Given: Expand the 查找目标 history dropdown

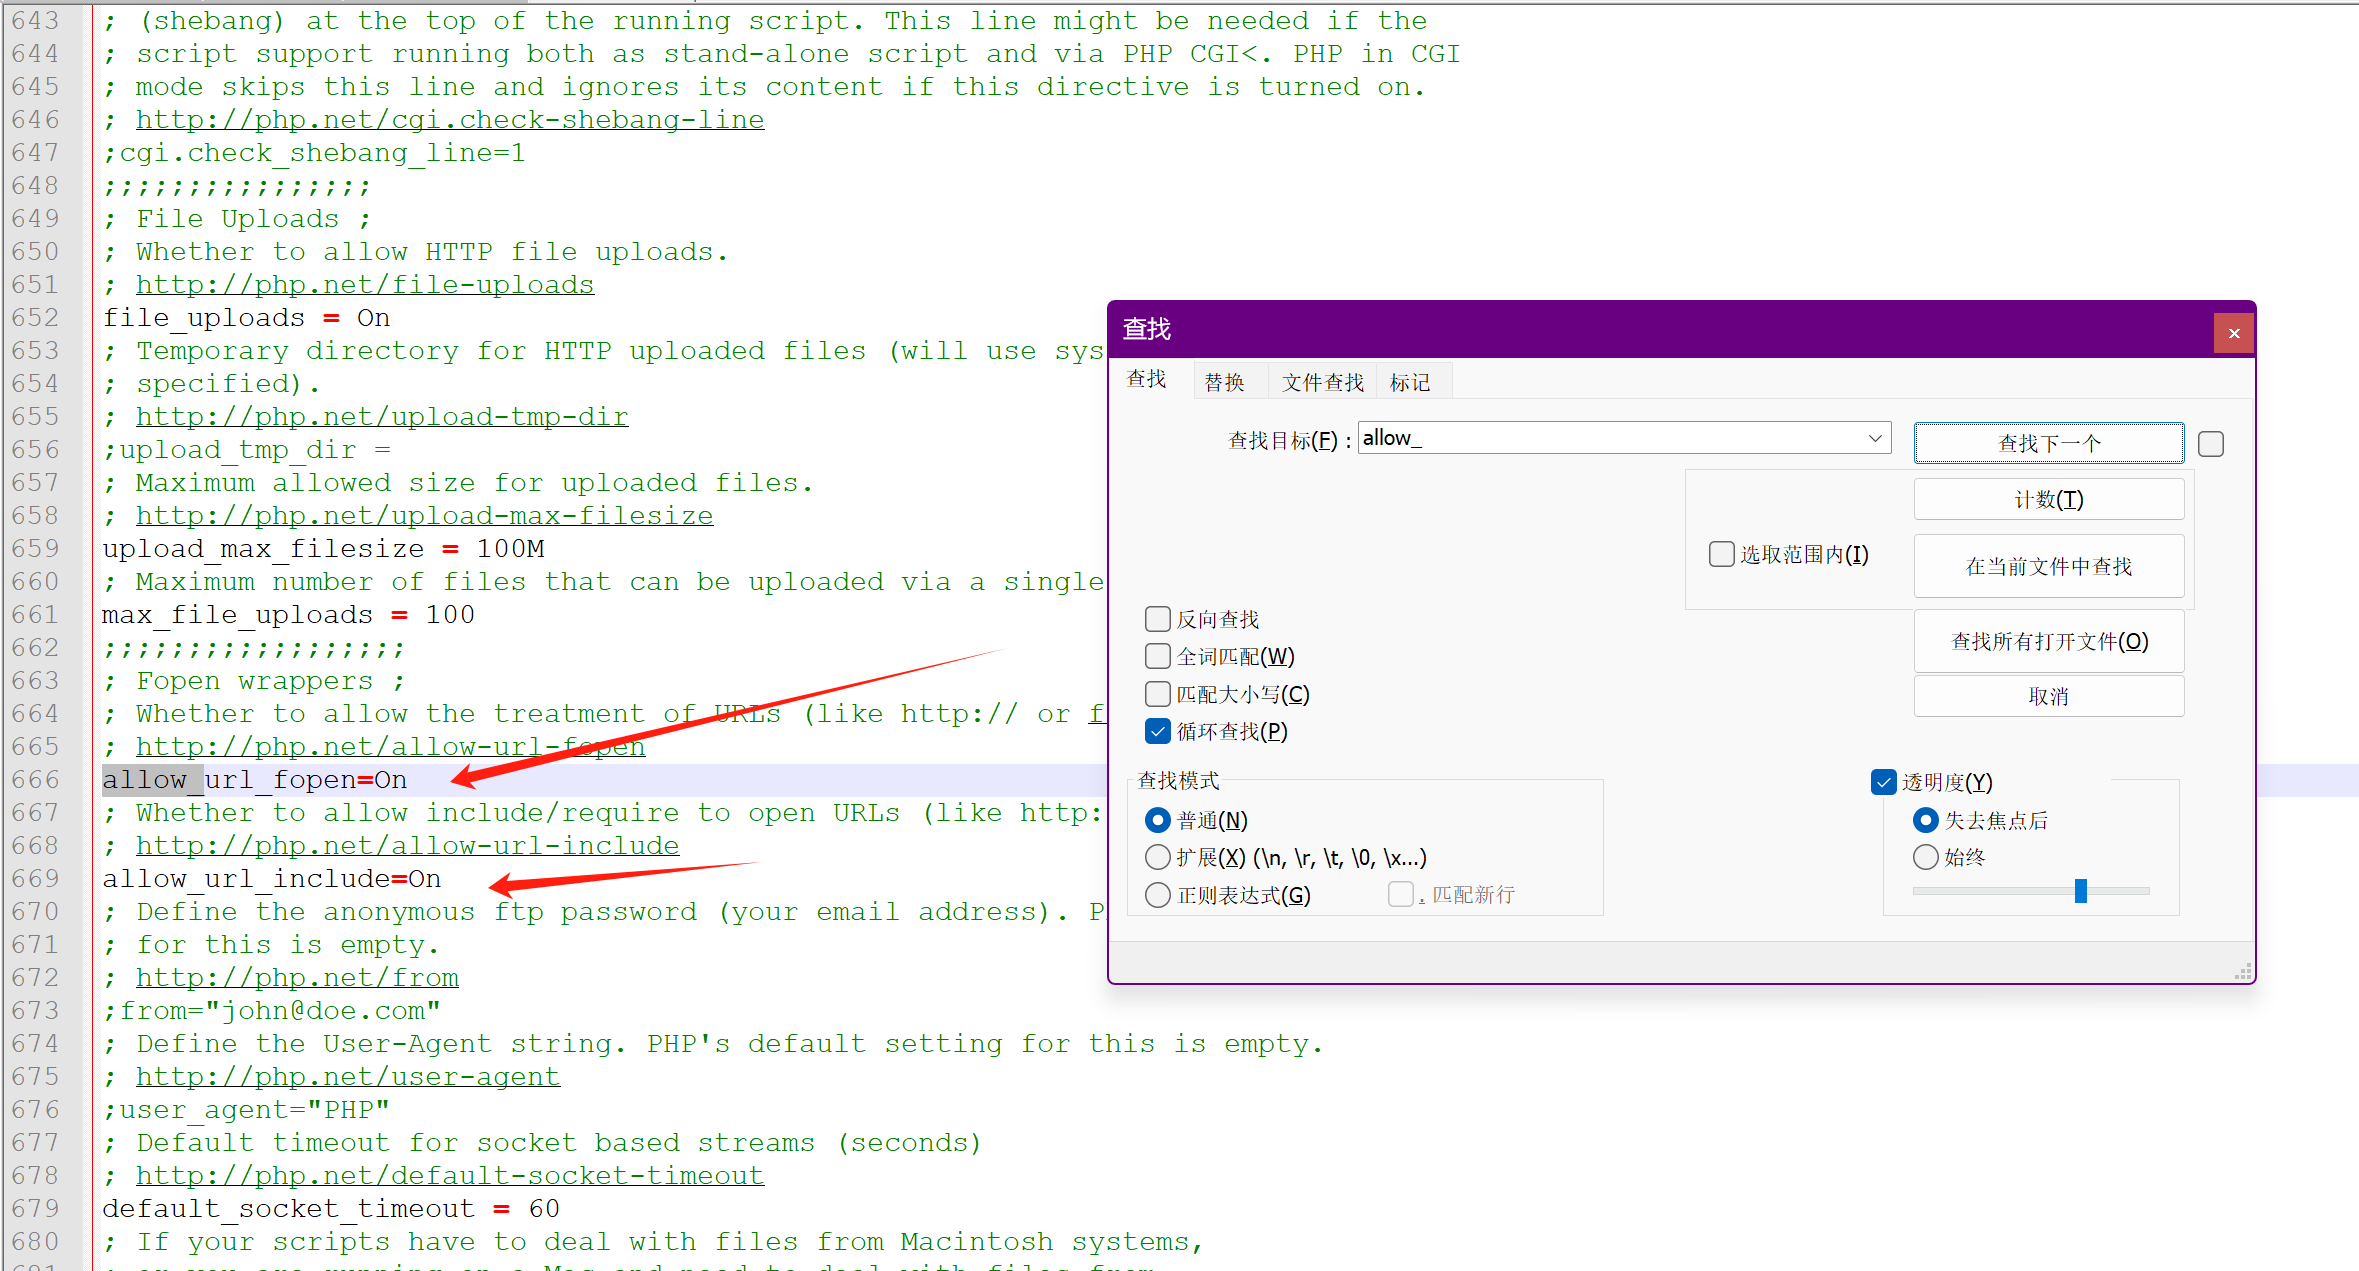Looking at the screenshot, I should (1875, 438).
